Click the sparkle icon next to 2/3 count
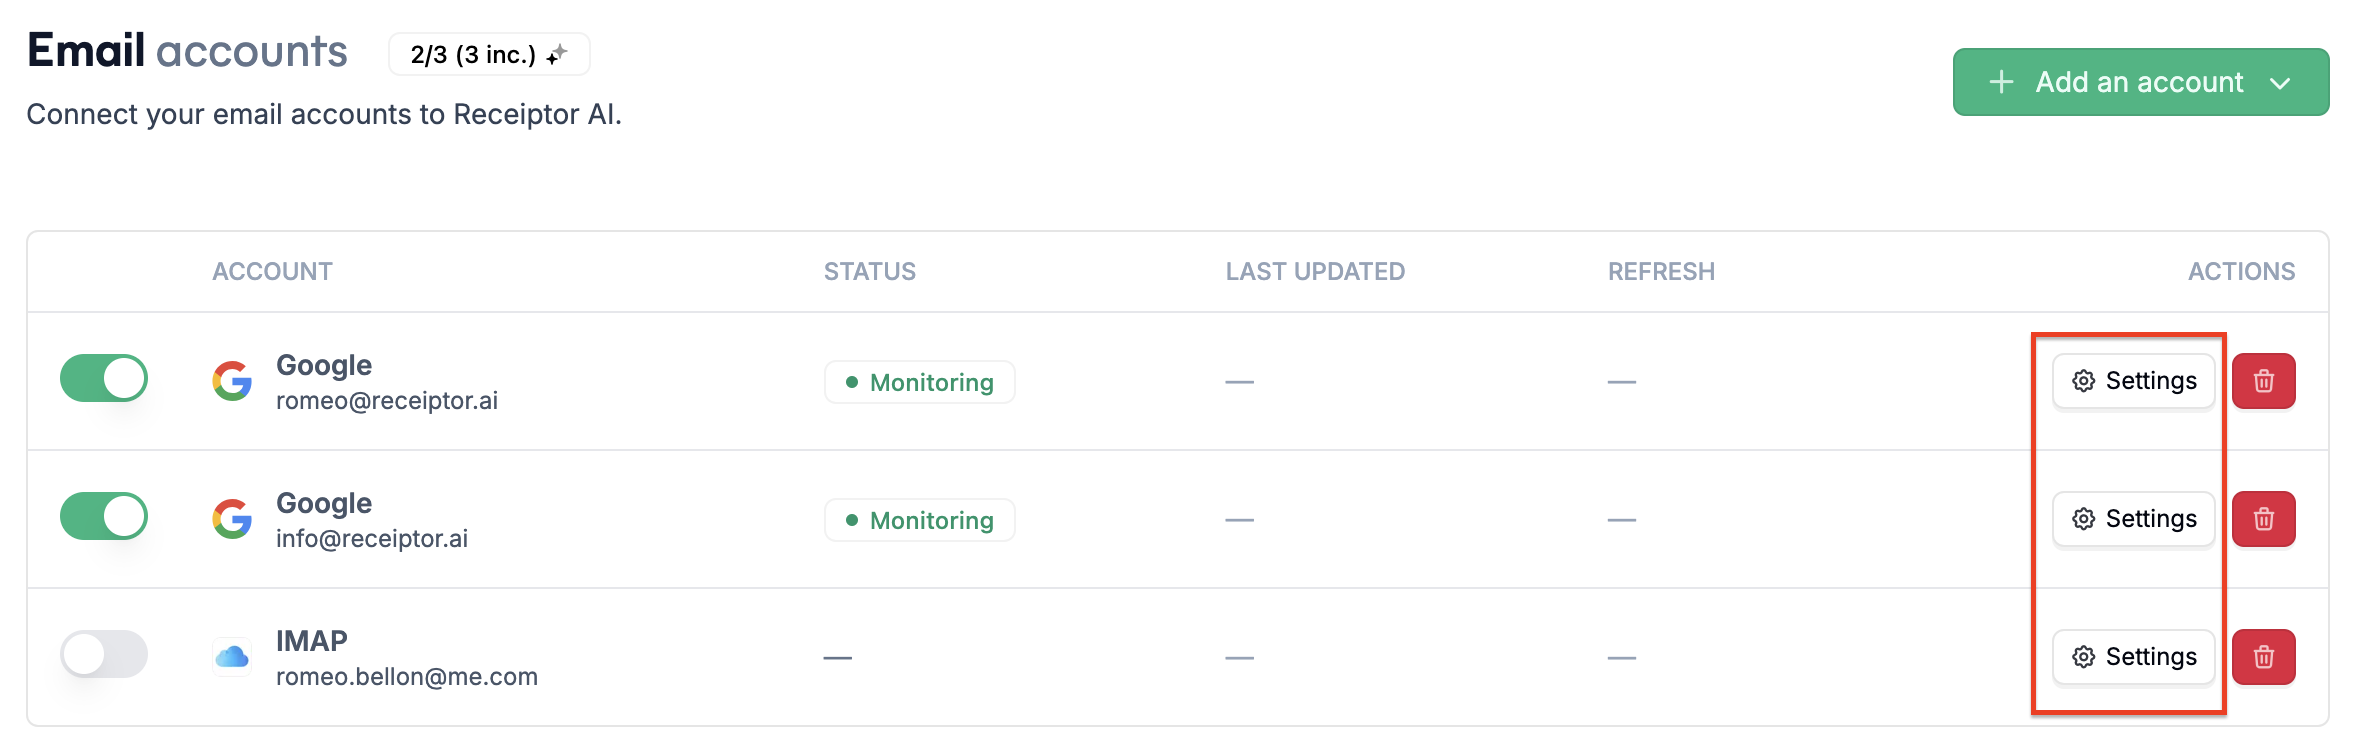Image resolution: width=2356 pixels, height=744 pixels. coord(557,54)
